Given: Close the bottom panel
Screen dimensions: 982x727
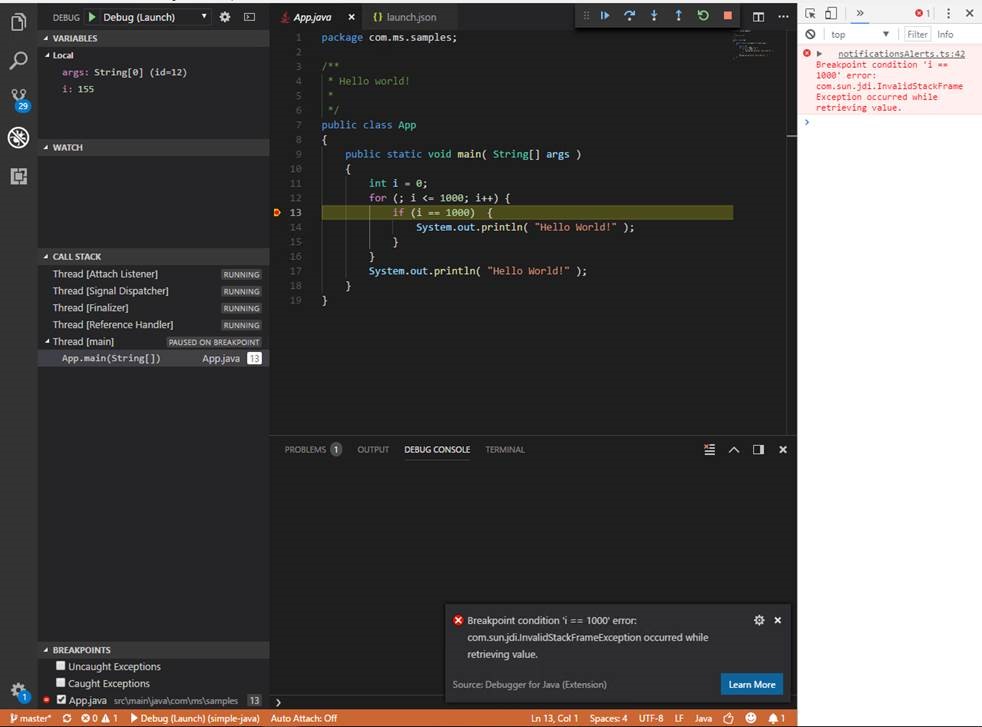Looking at the screenshot, I should pyautogui.click(x=783, y=450).
